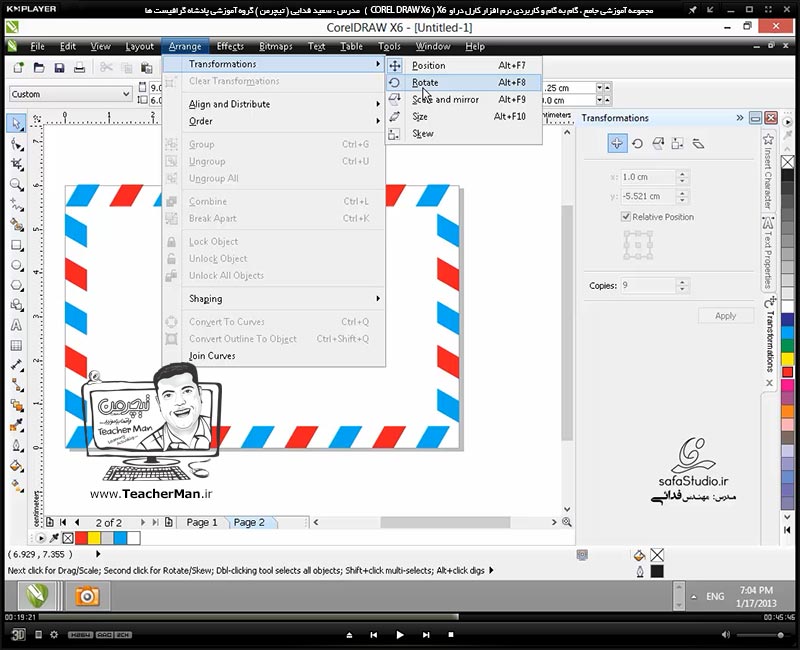Collapse the docker with double-chevron
This screenshot has height=650, width=800.
tap(740, 118)
